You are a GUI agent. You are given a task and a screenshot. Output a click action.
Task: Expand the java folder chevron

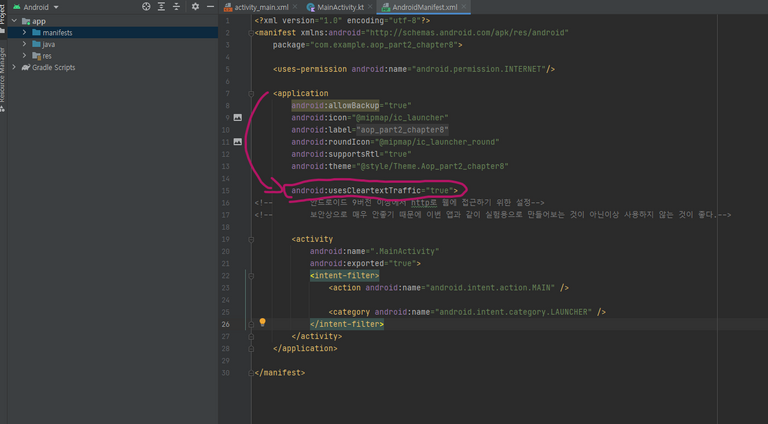[24, 44]
